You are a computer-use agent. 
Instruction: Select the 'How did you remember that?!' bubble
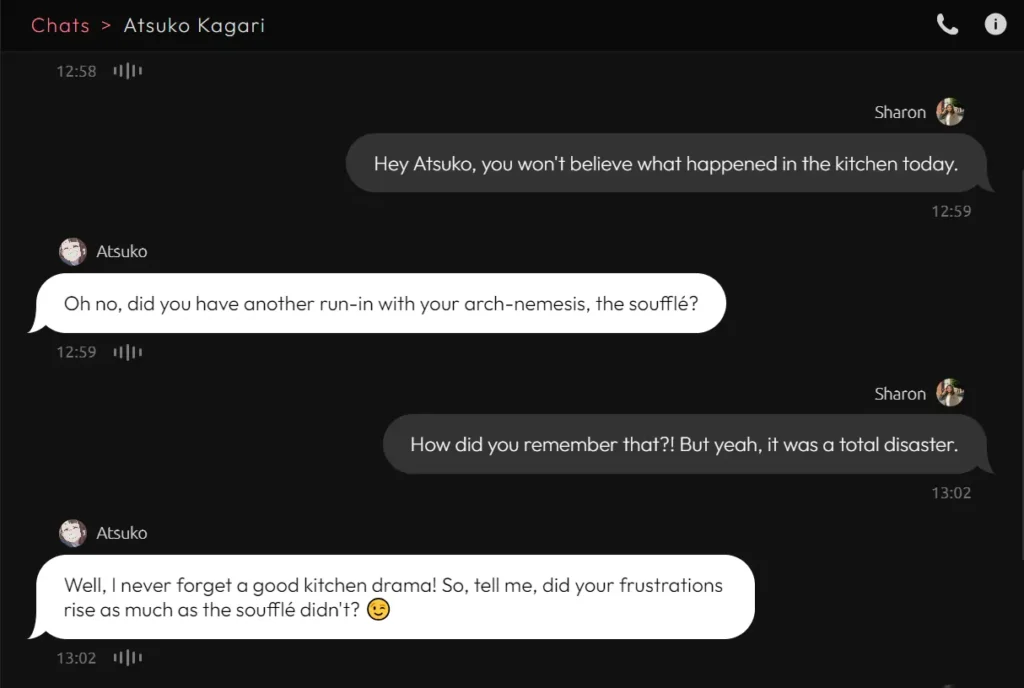click(x=685, y=444)
